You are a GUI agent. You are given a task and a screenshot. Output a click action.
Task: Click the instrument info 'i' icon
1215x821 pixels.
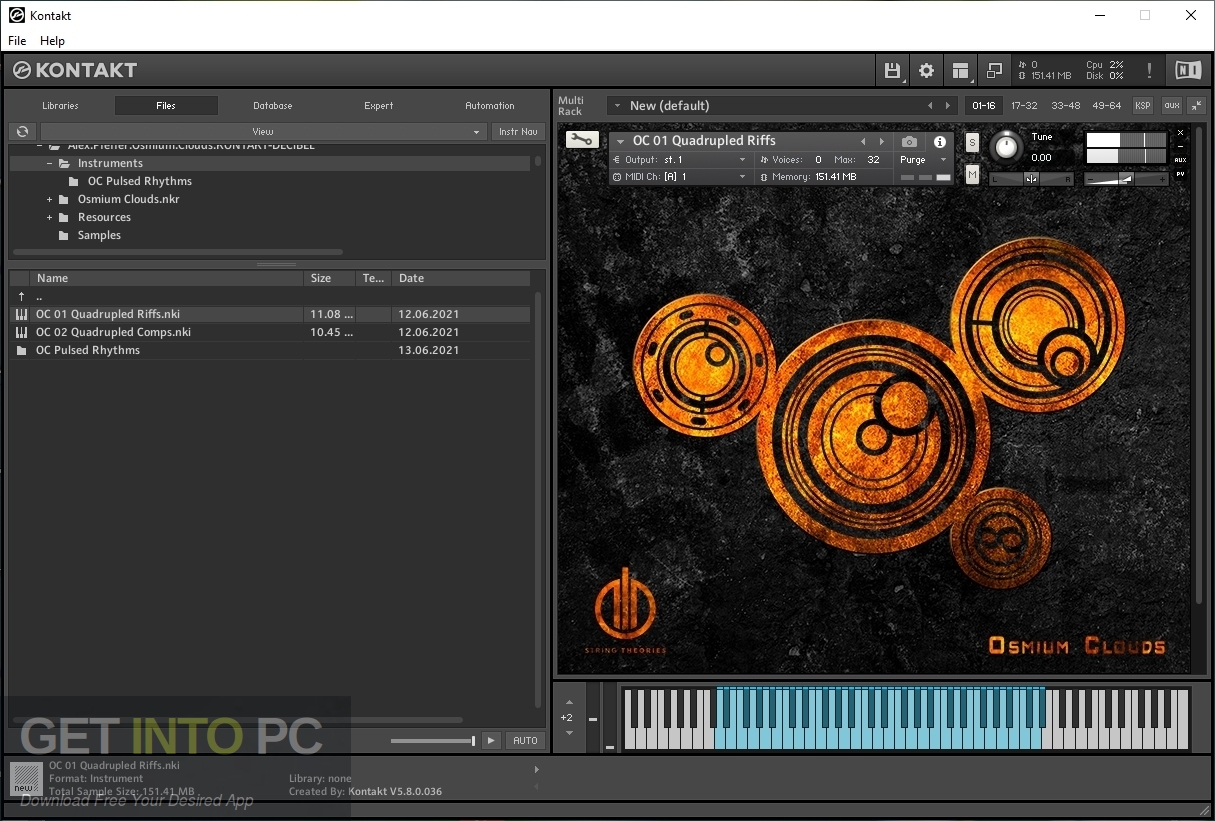point(940,142)
